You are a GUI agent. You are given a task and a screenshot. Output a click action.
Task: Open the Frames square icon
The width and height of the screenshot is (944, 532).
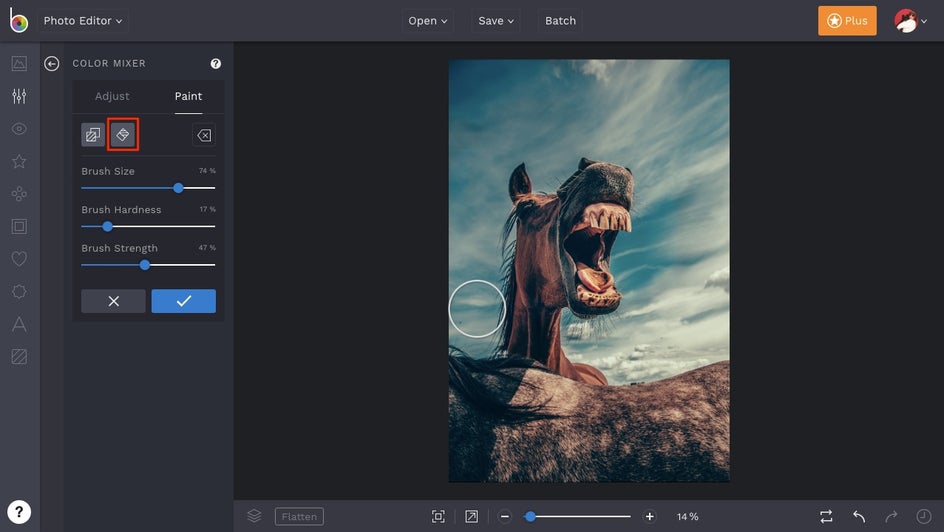(19, 226)
